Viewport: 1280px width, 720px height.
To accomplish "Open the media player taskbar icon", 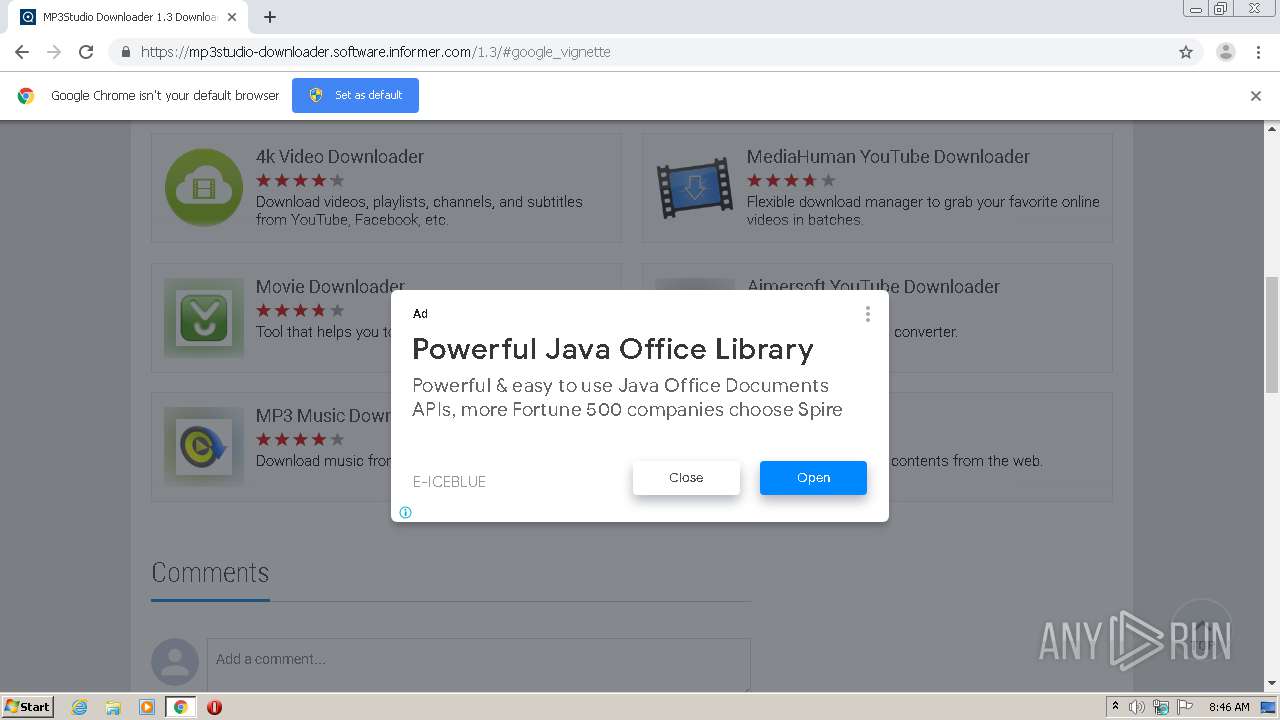I will point(147,707).
